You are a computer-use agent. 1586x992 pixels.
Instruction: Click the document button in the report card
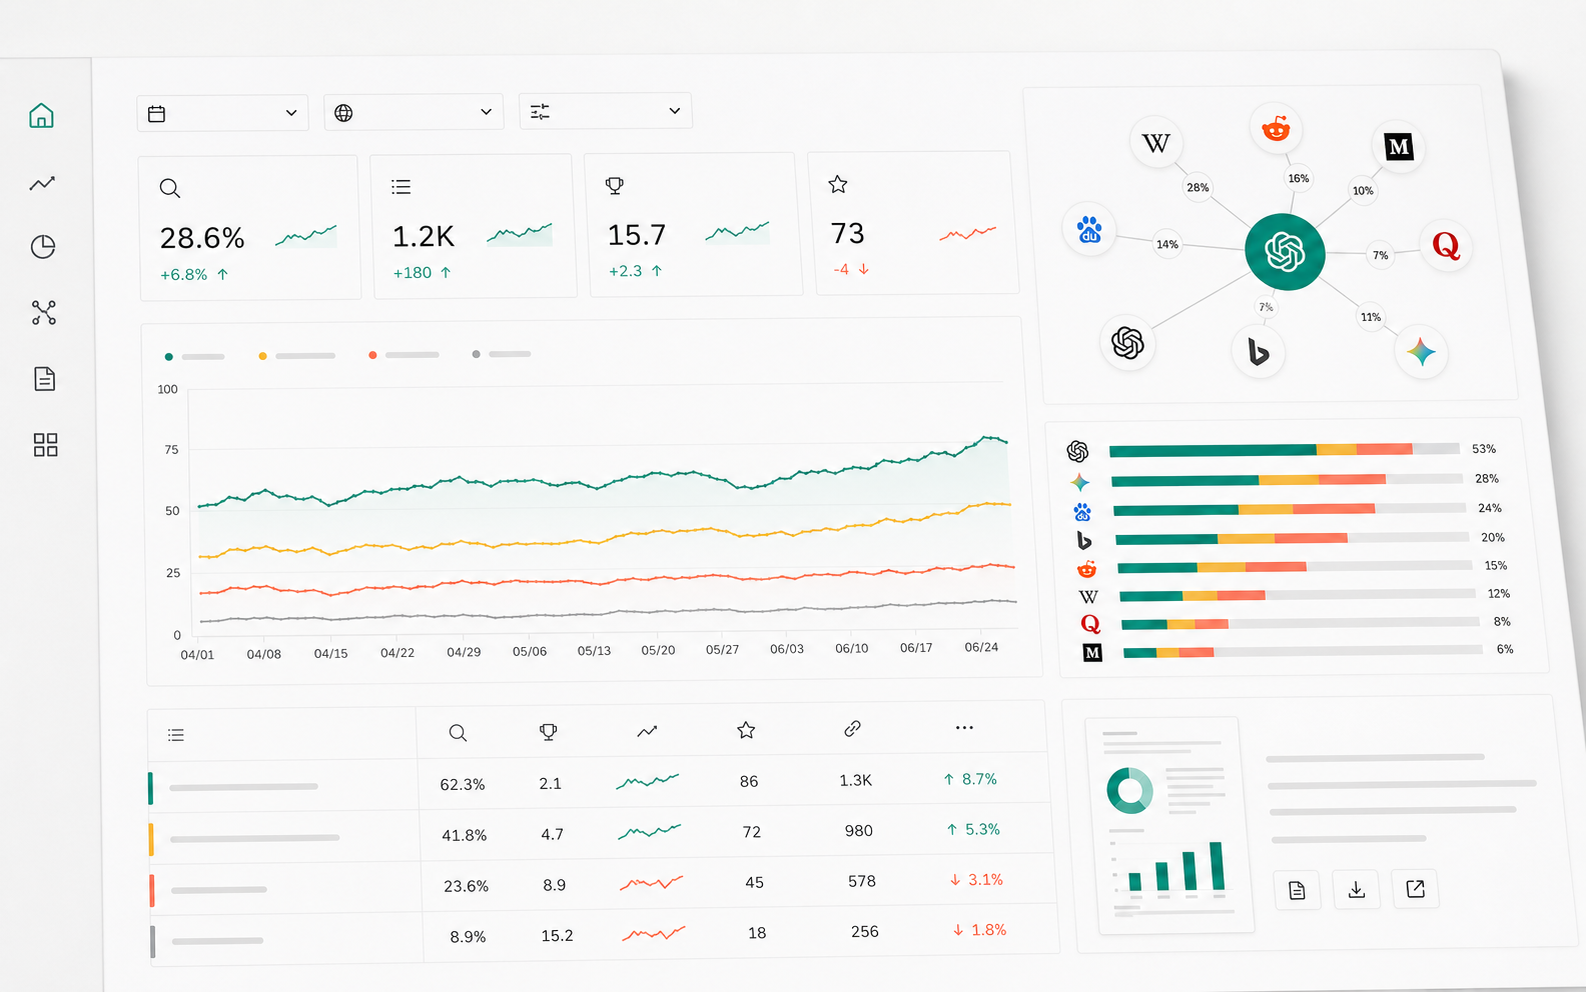point(1297,890)
